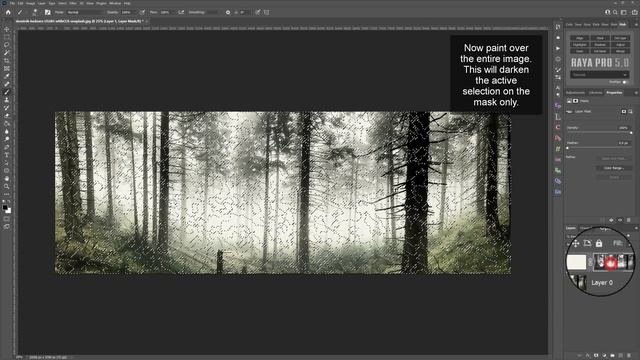
Task: Toggle lock all padlock in Layers panel
Action: tap(599, 244)
